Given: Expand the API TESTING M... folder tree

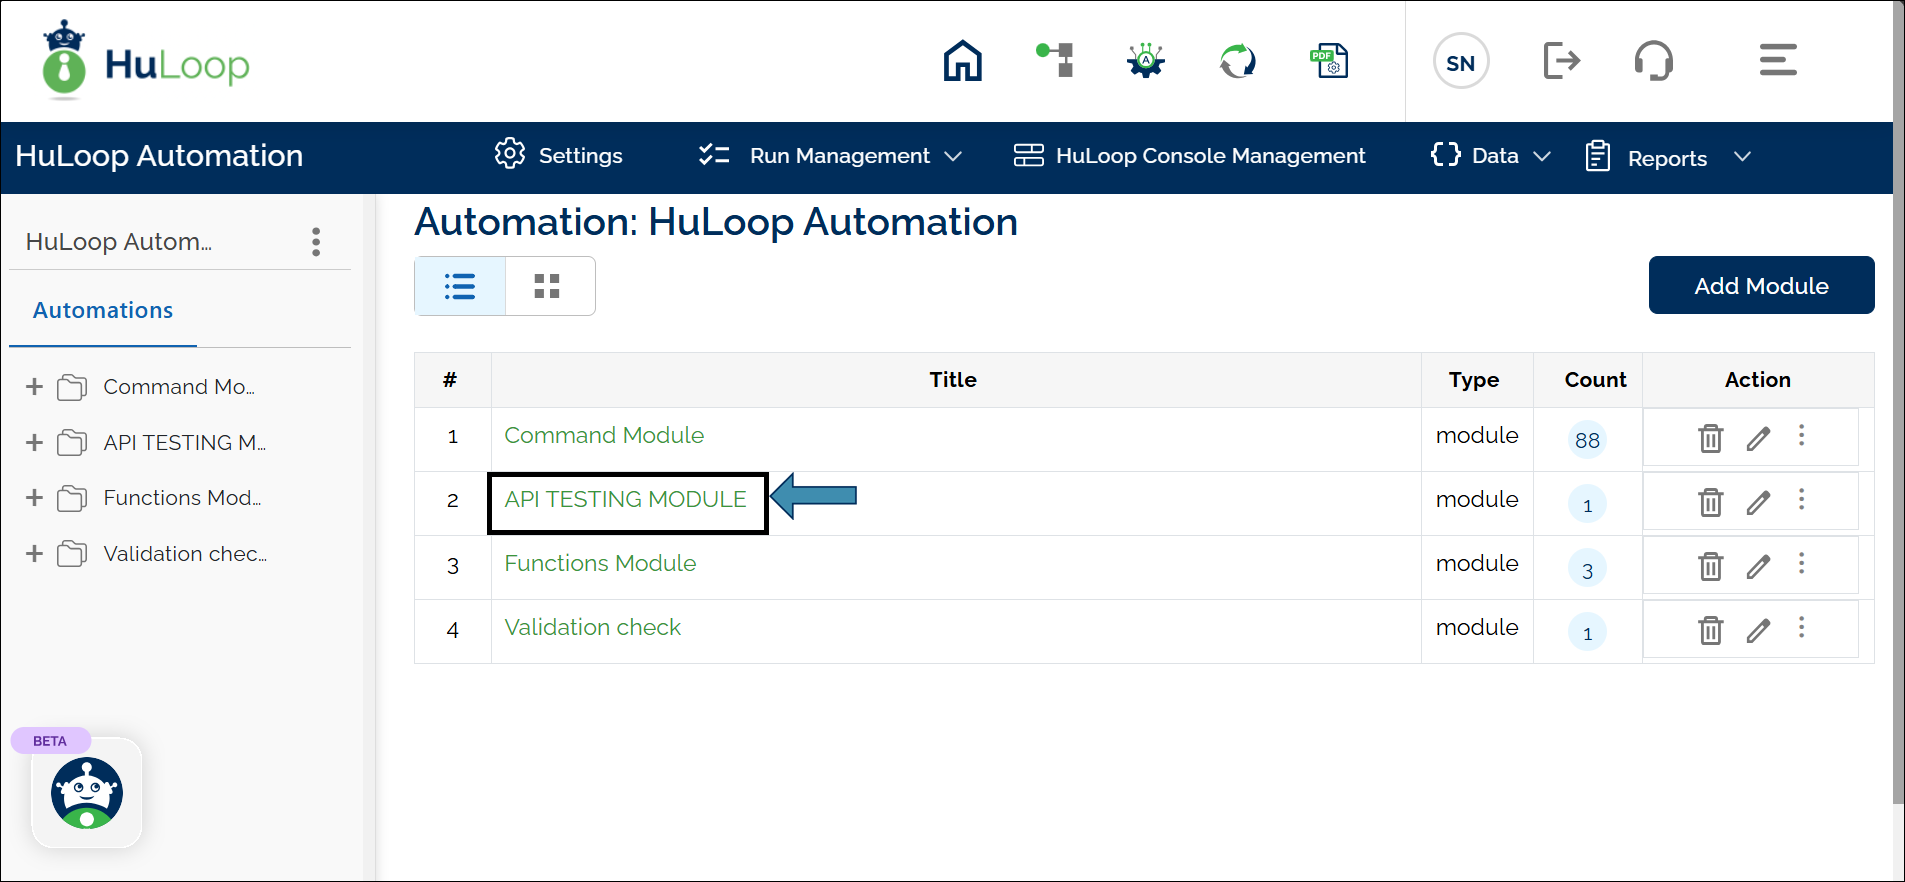Looking at the screenshot, I should [35, 443].
